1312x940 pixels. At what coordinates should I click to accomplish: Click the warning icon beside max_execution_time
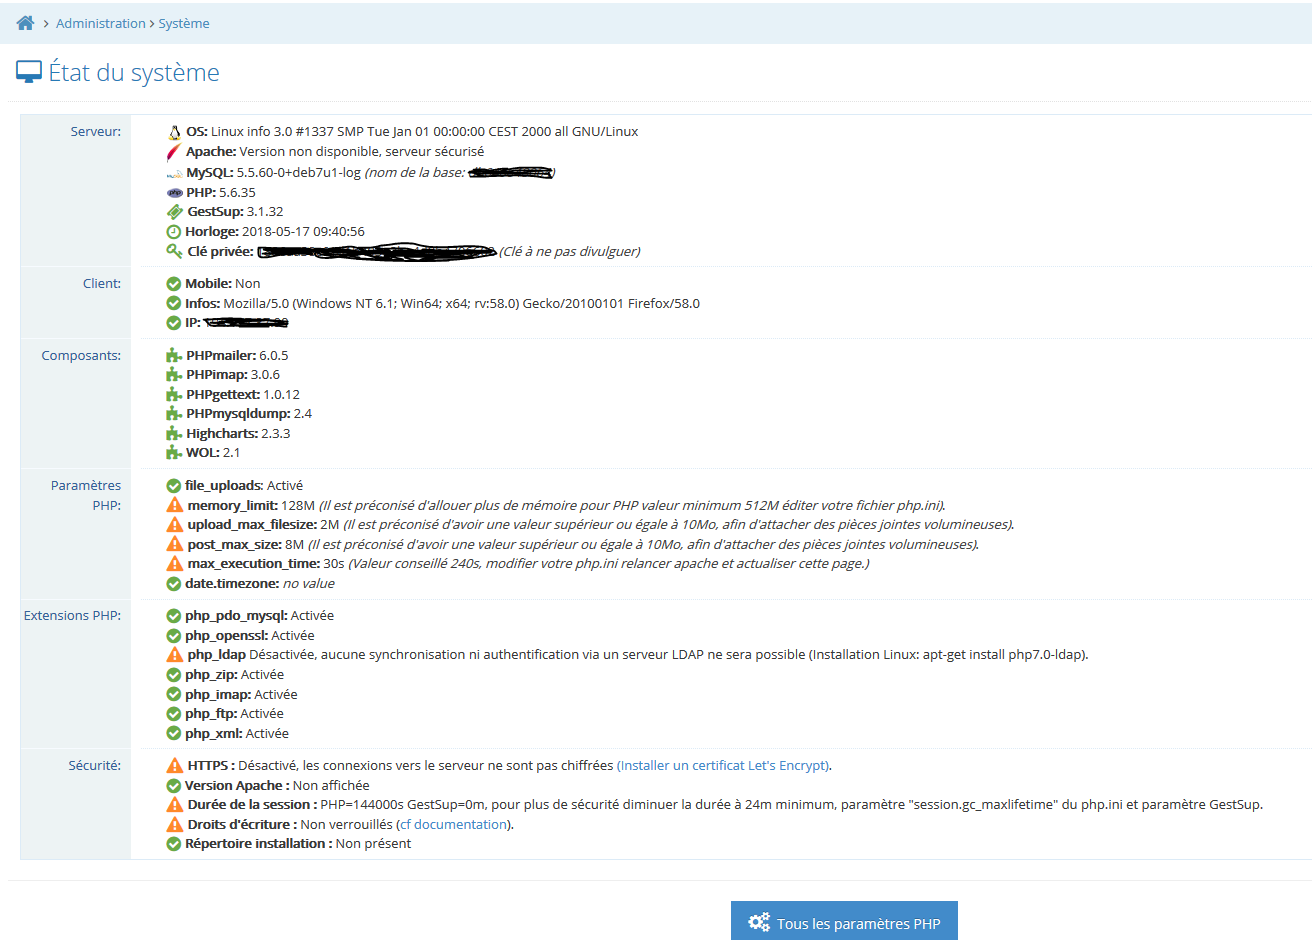tap(175, 563)
